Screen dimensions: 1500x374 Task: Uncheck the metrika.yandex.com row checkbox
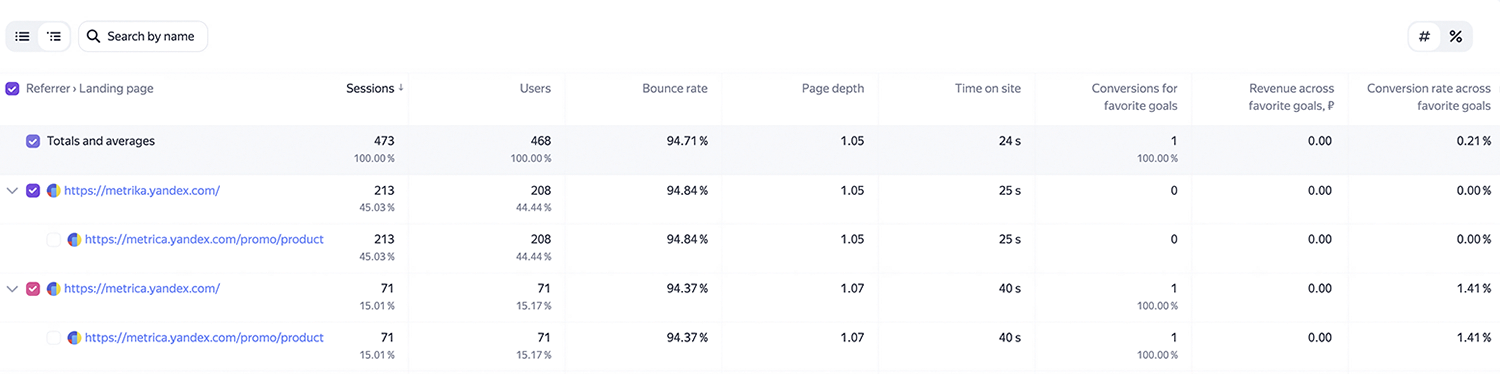pyautogui.click(x=33, y=190)
